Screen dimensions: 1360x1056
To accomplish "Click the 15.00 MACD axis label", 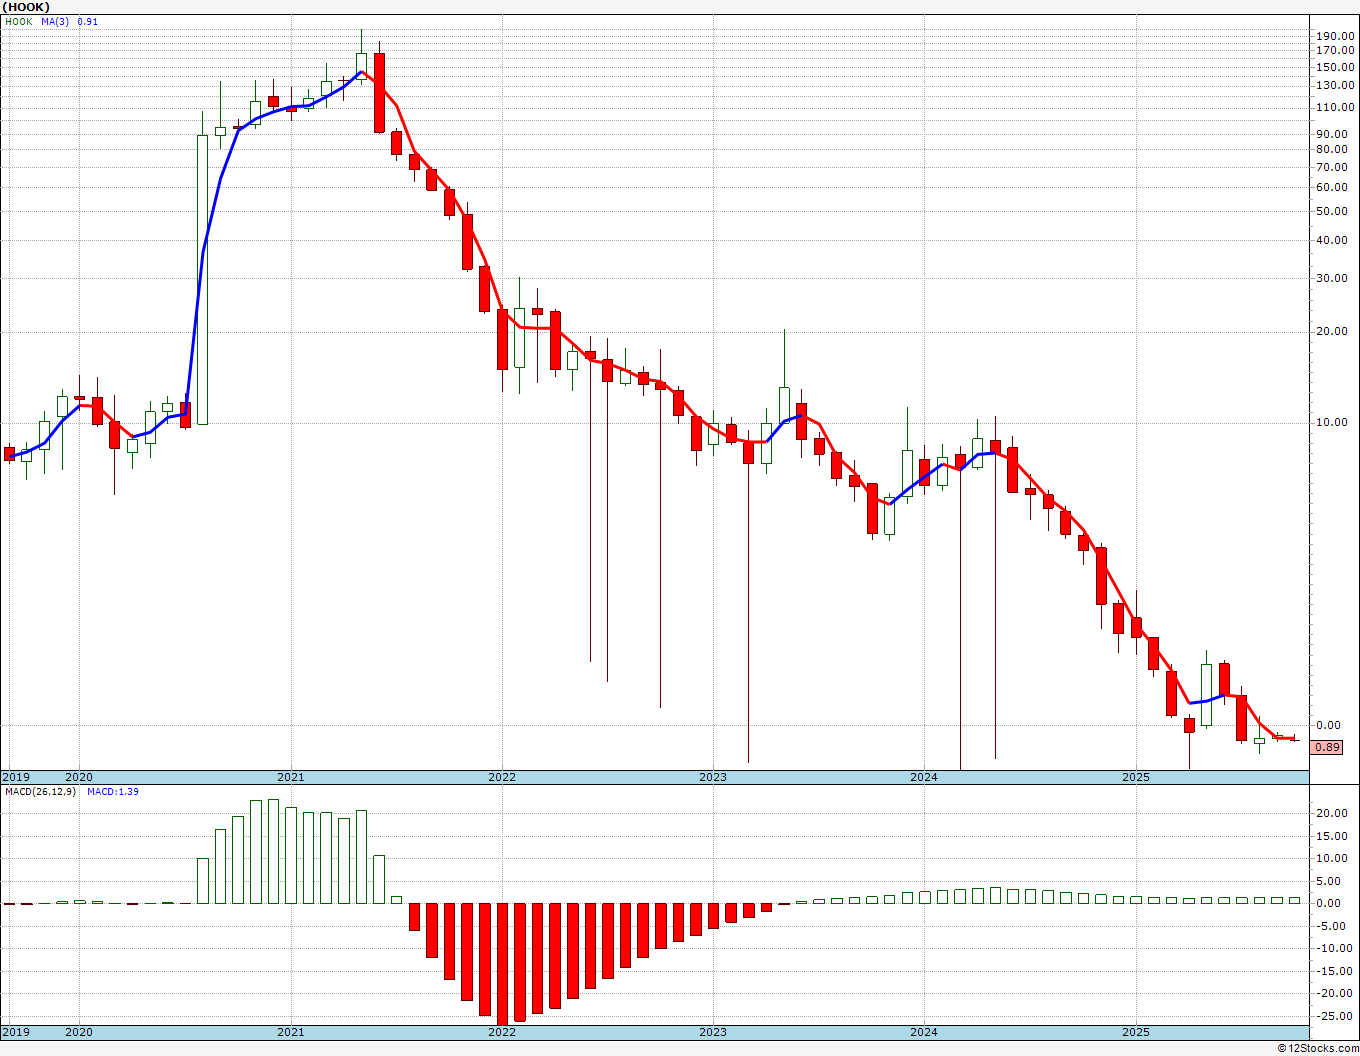I will (1332, 836).
